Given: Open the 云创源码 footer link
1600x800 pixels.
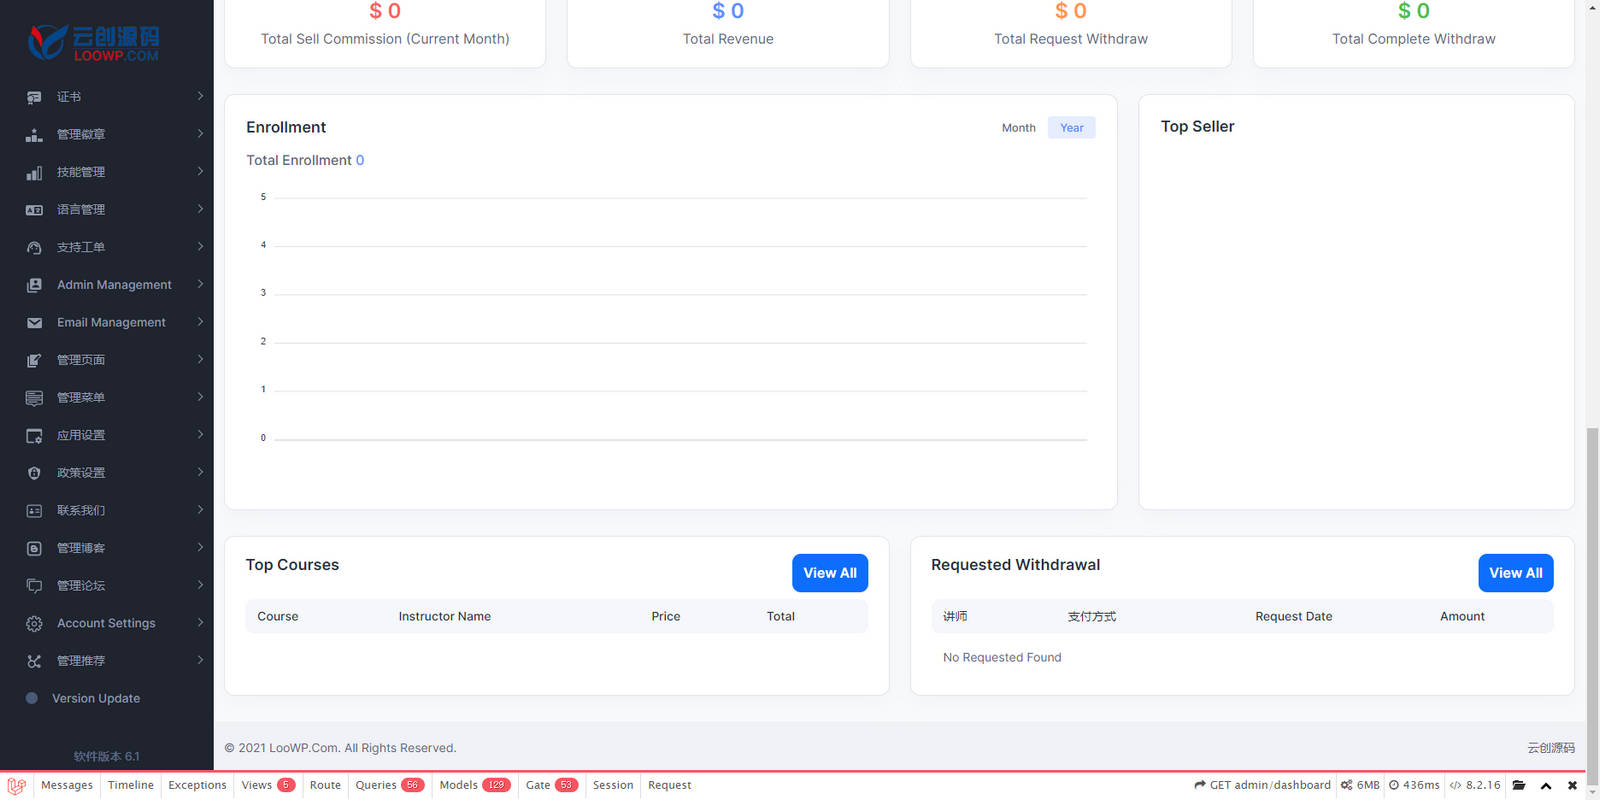Looking at the screenshot, I should click(1551, 748).
